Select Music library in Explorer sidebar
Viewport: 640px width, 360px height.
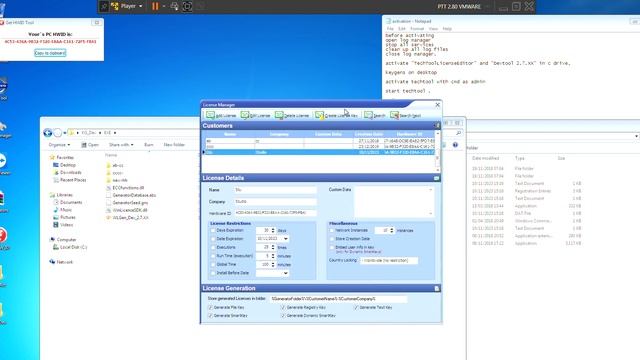click(x=62, y=209)
